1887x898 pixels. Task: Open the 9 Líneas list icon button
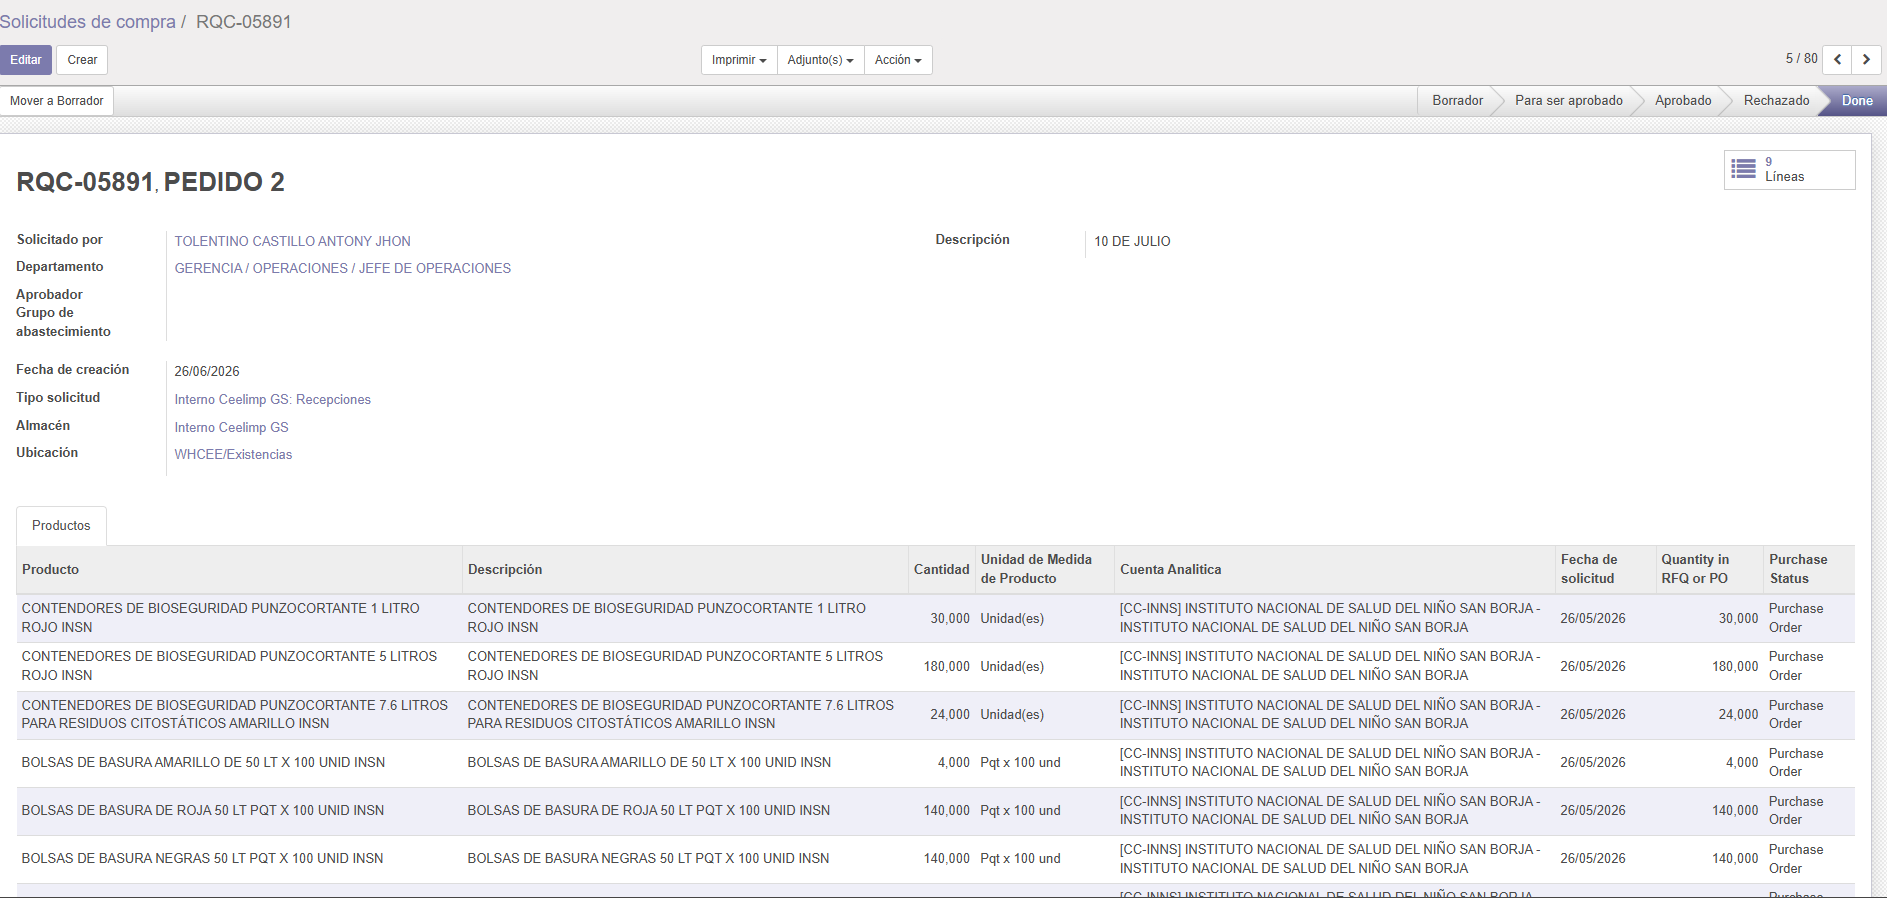coord(1789,170)
